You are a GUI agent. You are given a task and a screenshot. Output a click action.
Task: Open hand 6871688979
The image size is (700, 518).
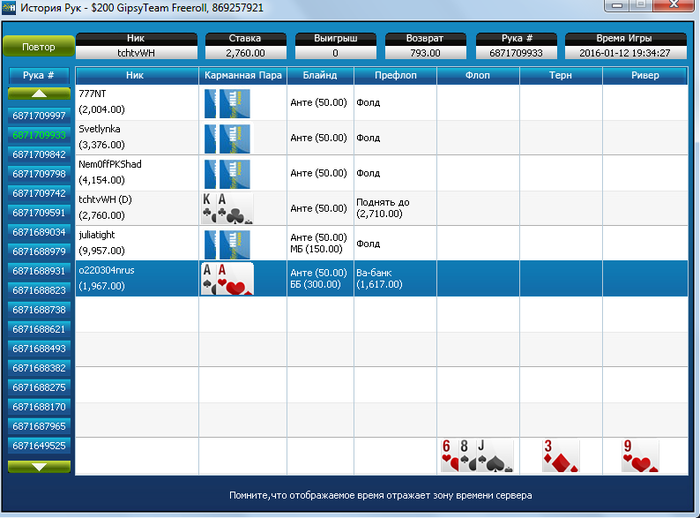39,251
